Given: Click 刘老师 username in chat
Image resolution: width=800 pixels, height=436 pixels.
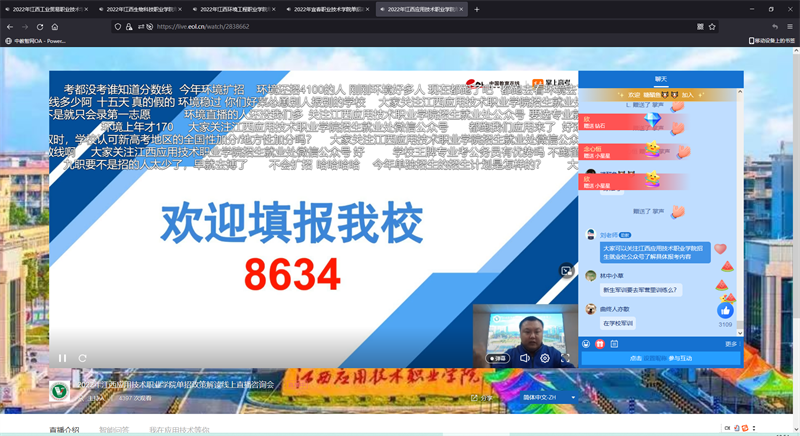Looking at the screenshot, I should [x=608, y=235].
